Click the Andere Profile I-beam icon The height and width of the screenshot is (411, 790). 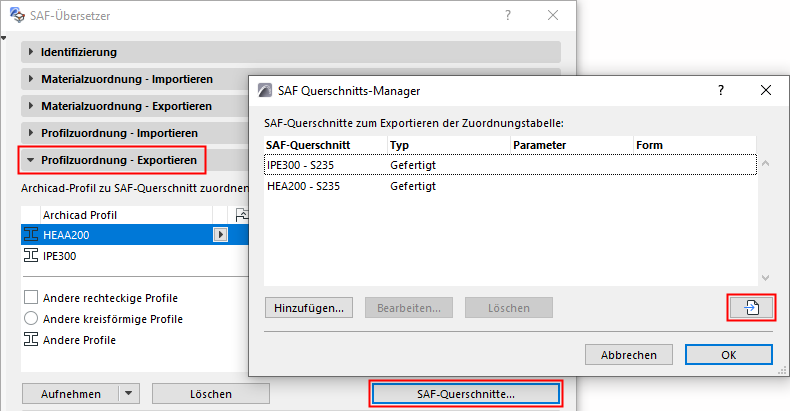pos(30,340)
